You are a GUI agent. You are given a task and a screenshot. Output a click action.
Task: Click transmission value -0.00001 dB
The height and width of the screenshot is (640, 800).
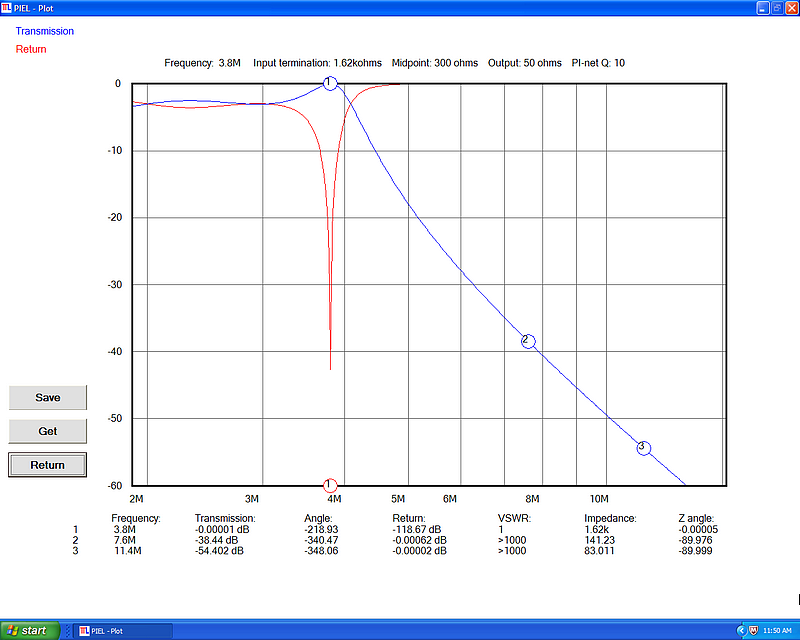222,529
